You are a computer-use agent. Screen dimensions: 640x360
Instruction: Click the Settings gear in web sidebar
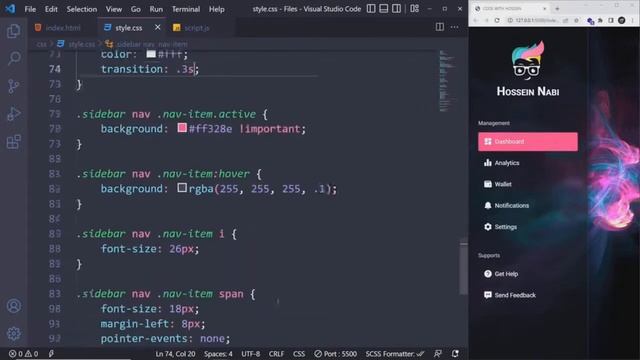pos(488,227)
